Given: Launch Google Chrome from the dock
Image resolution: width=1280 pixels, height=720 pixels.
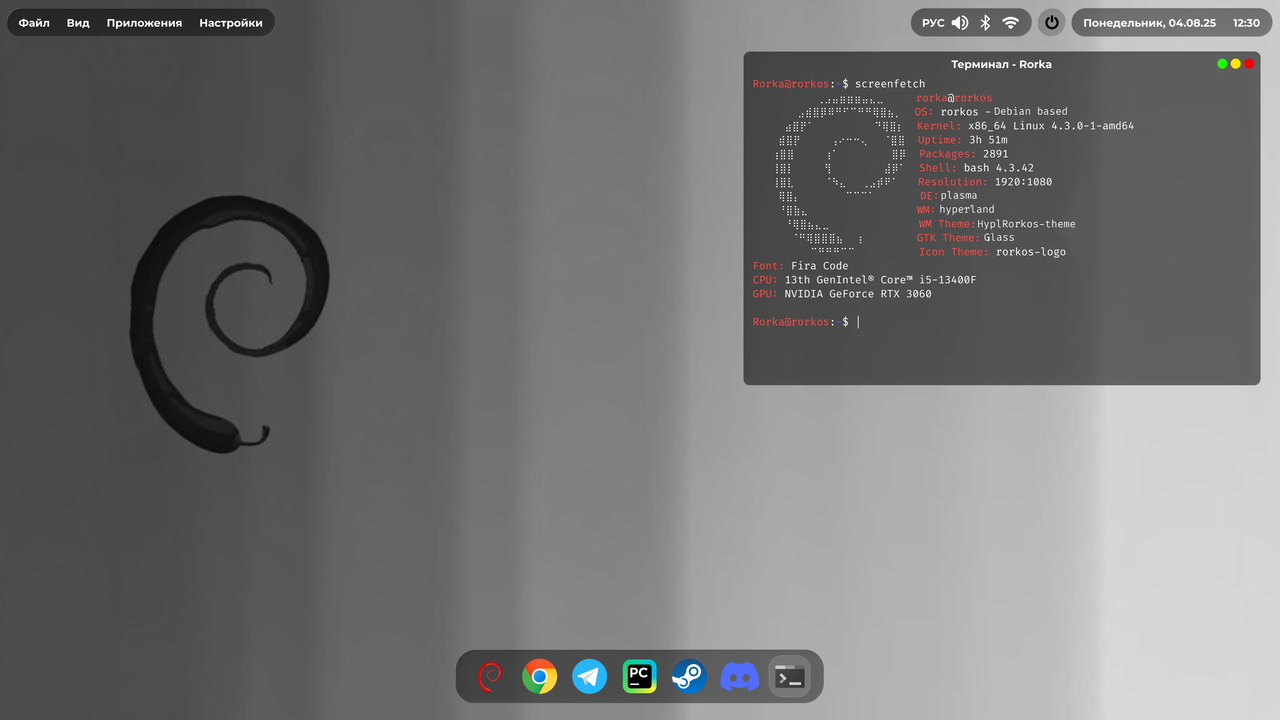Looking at the screenshot, I should (540, 677).
